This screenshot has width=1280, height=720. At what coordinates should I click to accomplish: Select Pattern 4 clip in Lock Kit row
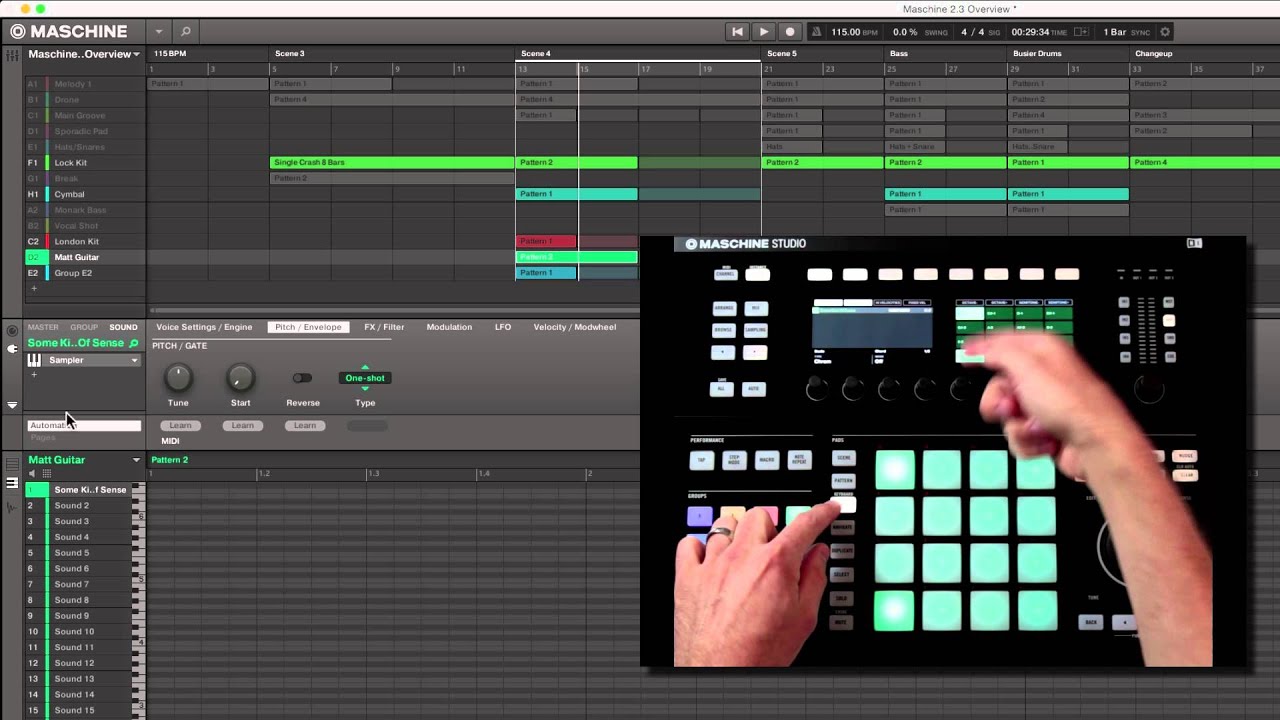pyautogui.click(x=1205, y=163)
